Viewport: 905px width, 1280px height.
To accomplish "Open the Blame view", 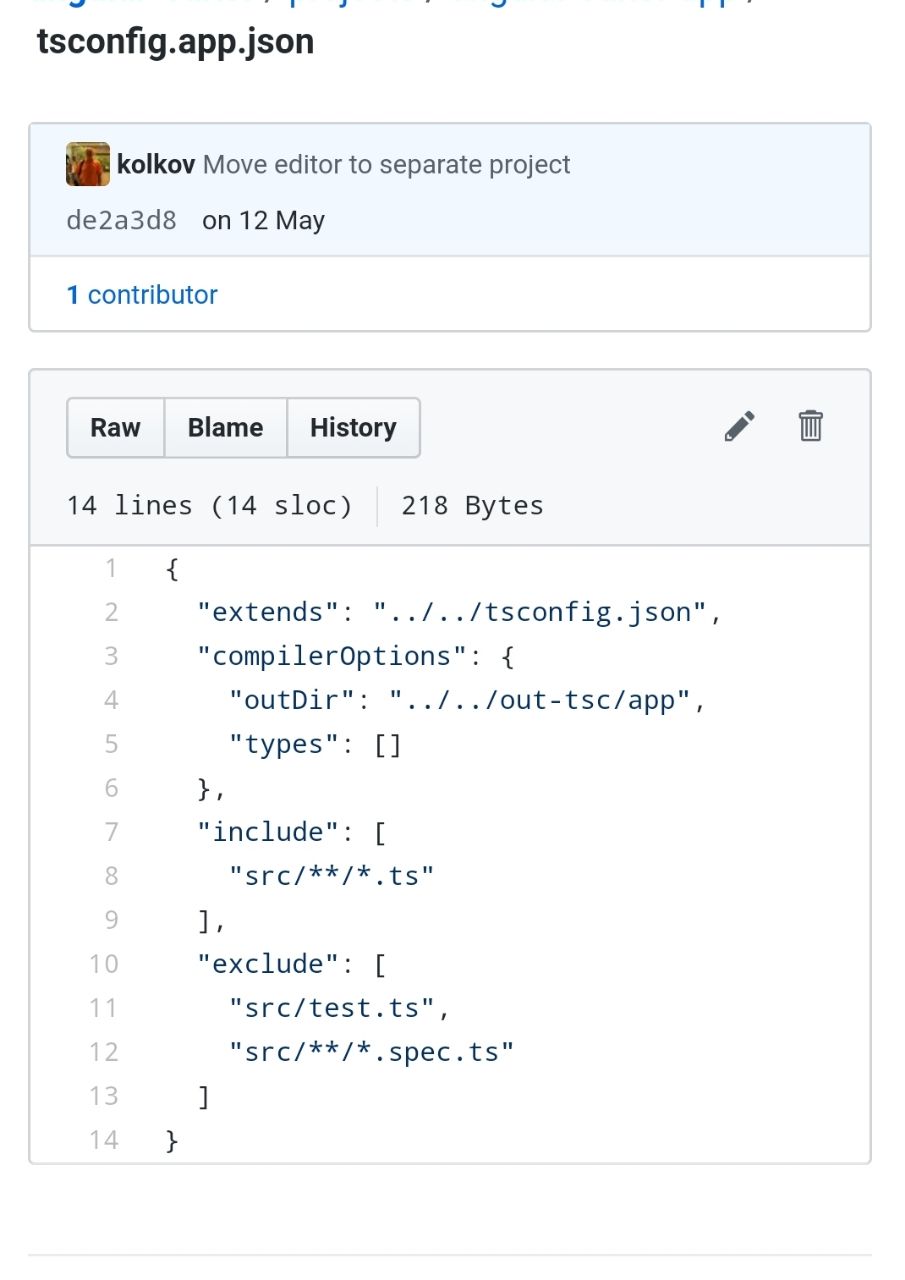I will pos(225,428).
